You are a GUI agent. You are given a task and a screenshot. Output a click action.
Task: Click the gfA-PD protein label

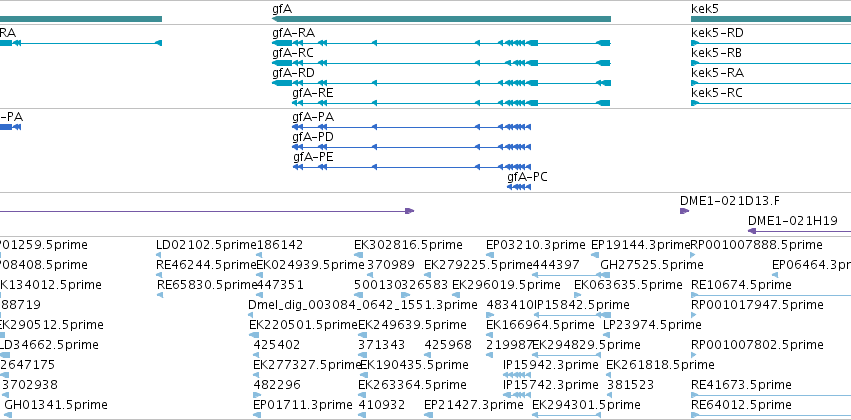313,137
